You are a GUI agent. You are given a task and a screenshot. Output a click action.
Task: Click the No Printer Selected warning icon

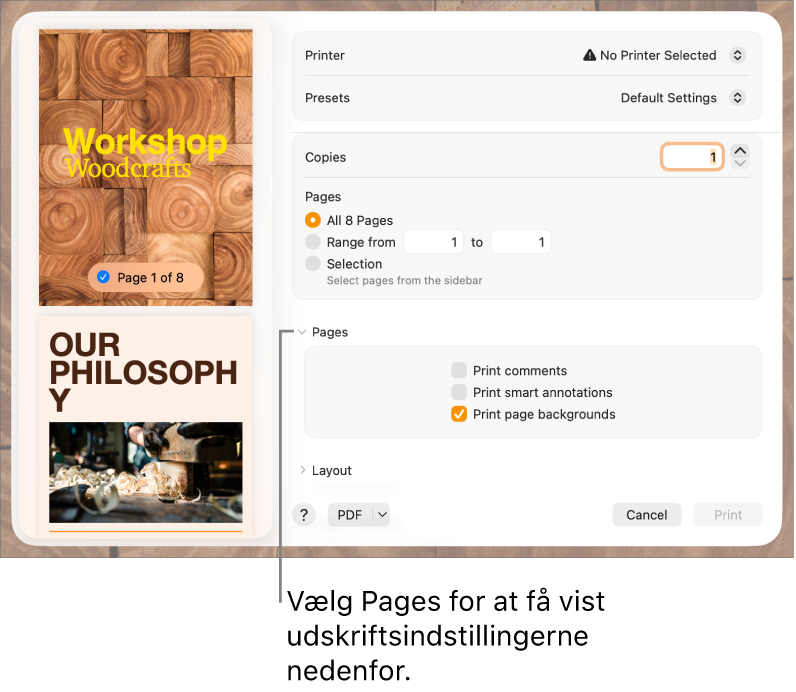click(x=589, y=55)
